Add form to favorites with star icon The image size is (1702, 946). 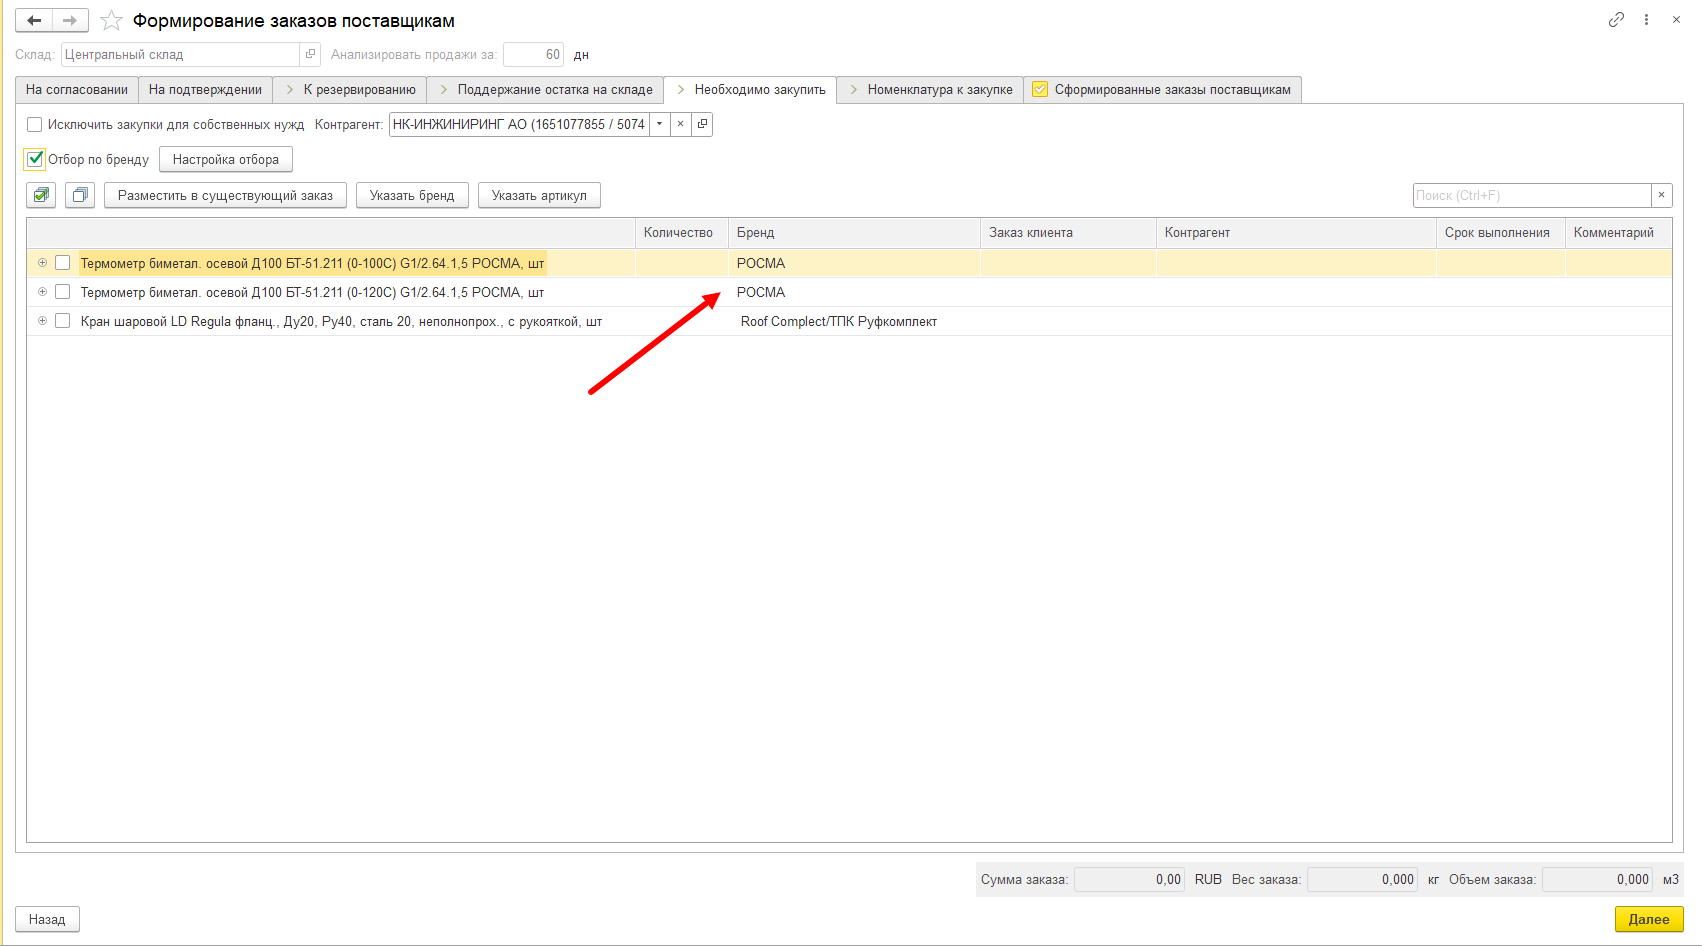(x=111, y=20)
